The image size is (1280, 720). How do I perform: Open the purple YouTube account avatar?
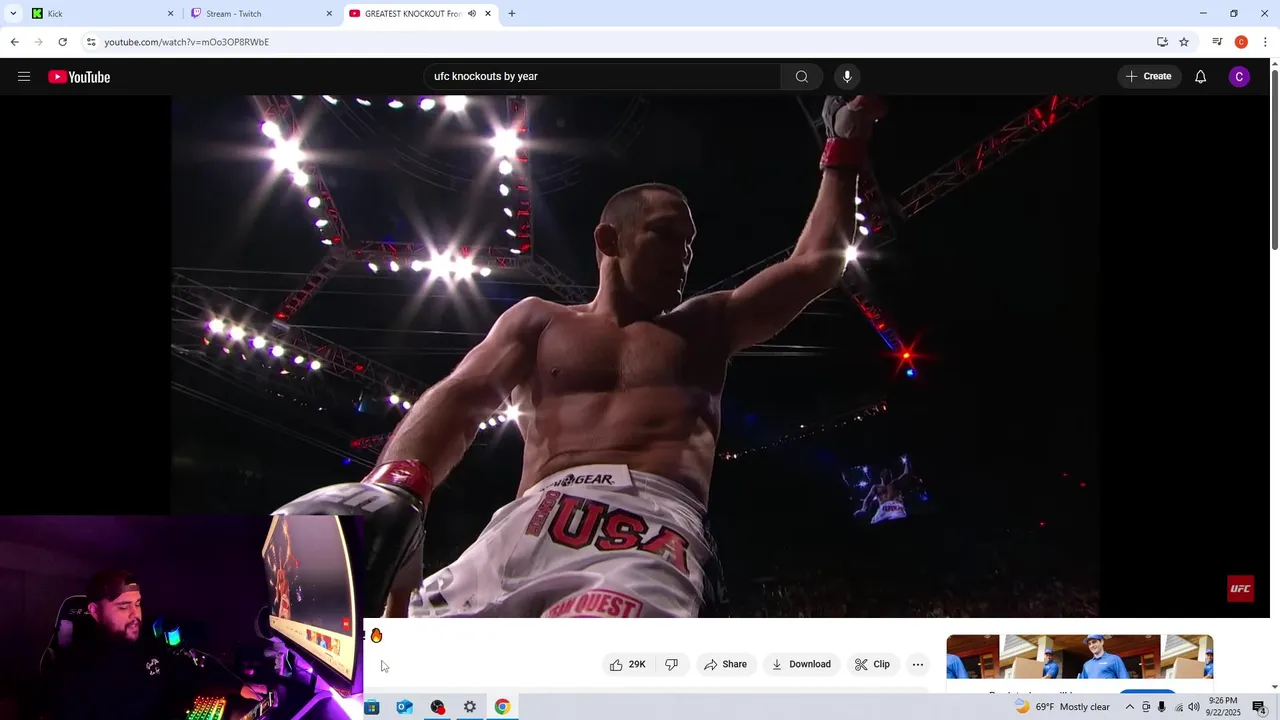(1239, 77)
